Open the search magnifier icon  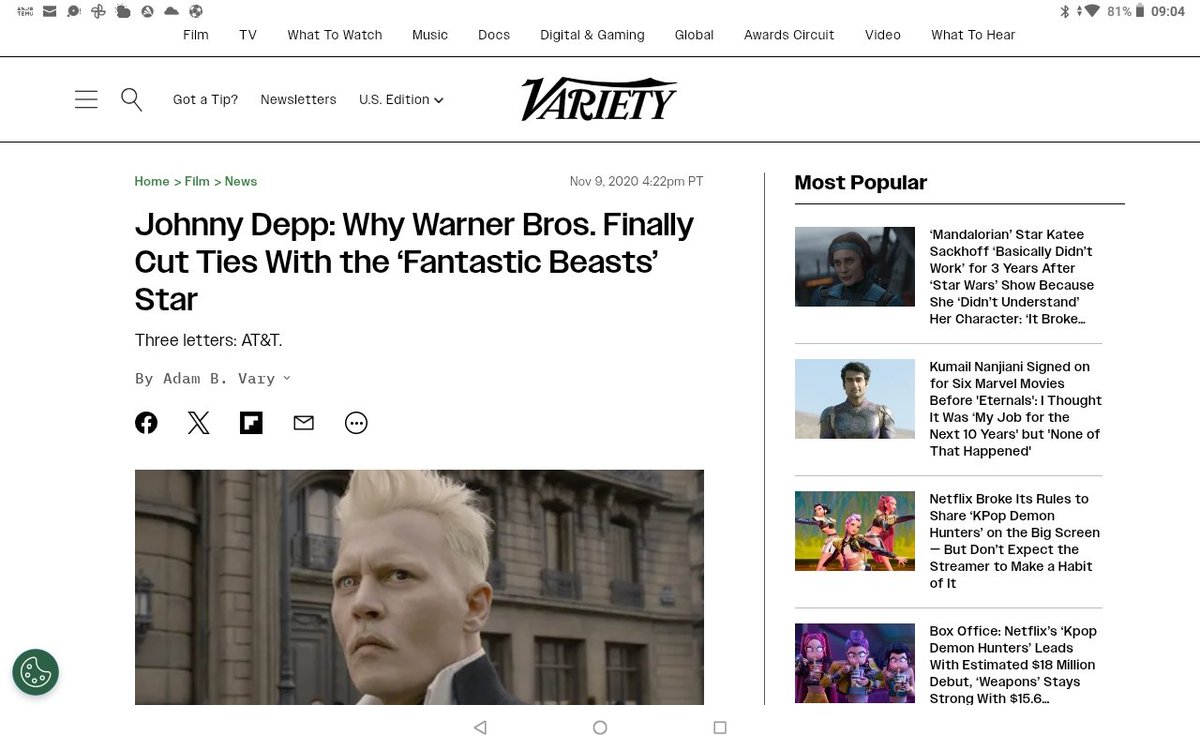[131, 99]
